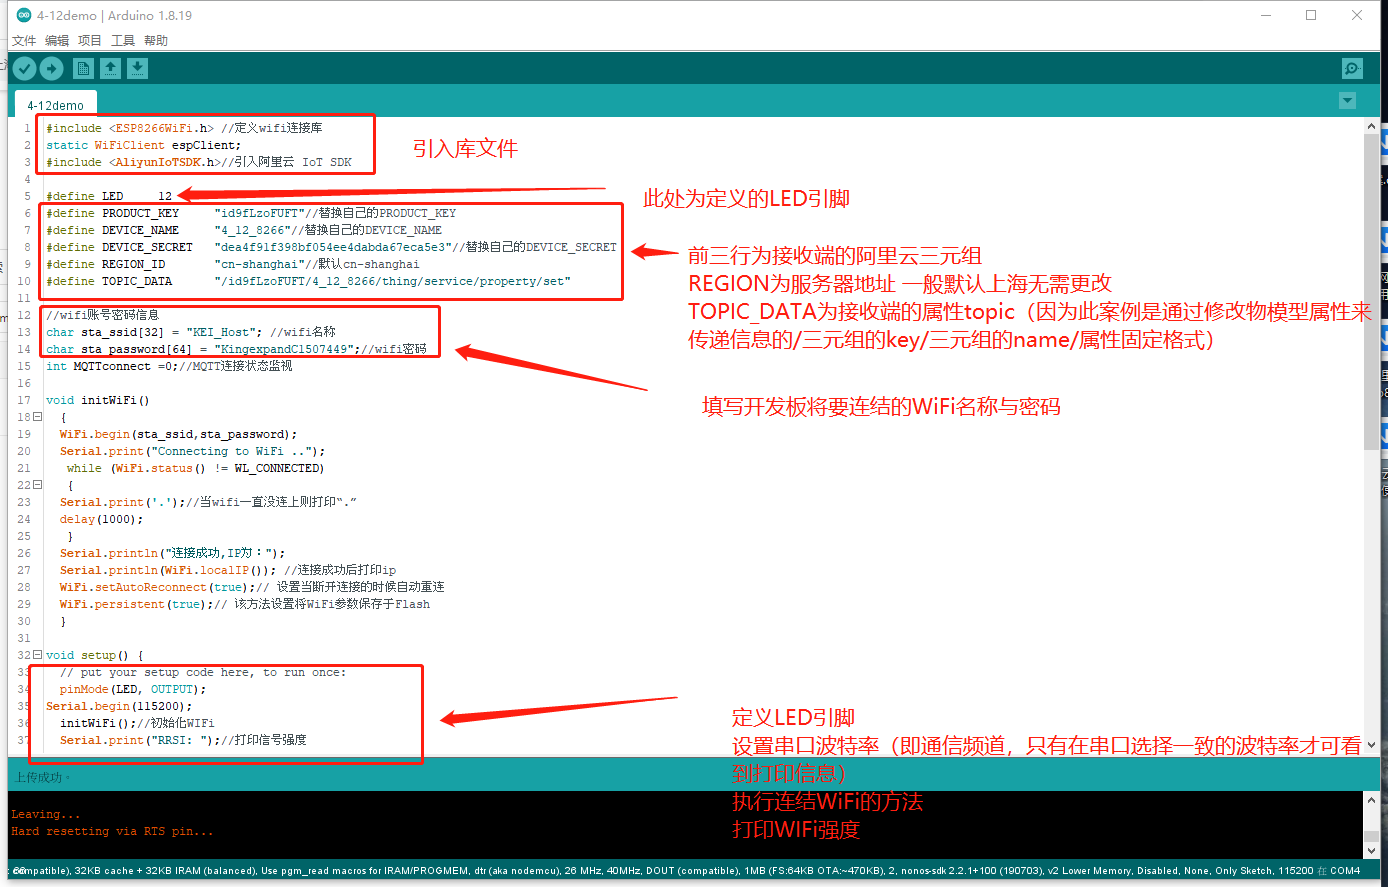Collapse the while loop fold at line 22
Viewport: 1388px width, 887px height.
(38, 485)
